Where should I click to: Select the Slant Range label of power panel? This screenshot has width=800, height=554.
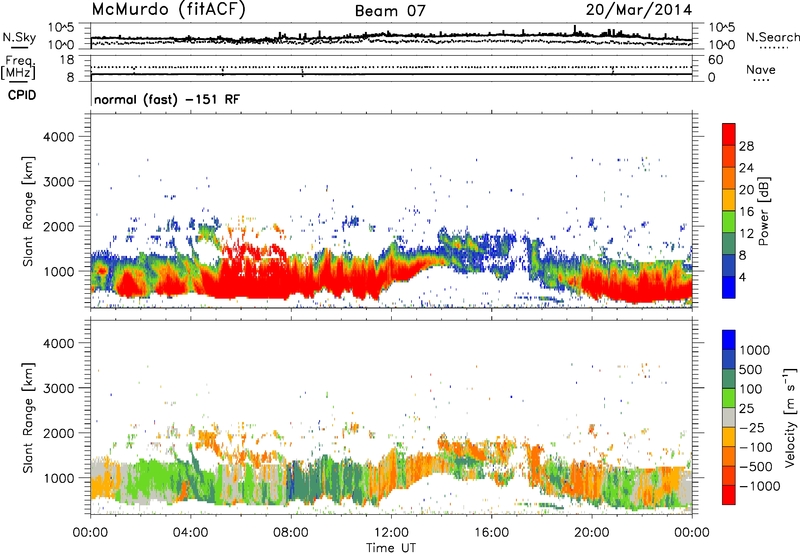(x=28, y=211)
